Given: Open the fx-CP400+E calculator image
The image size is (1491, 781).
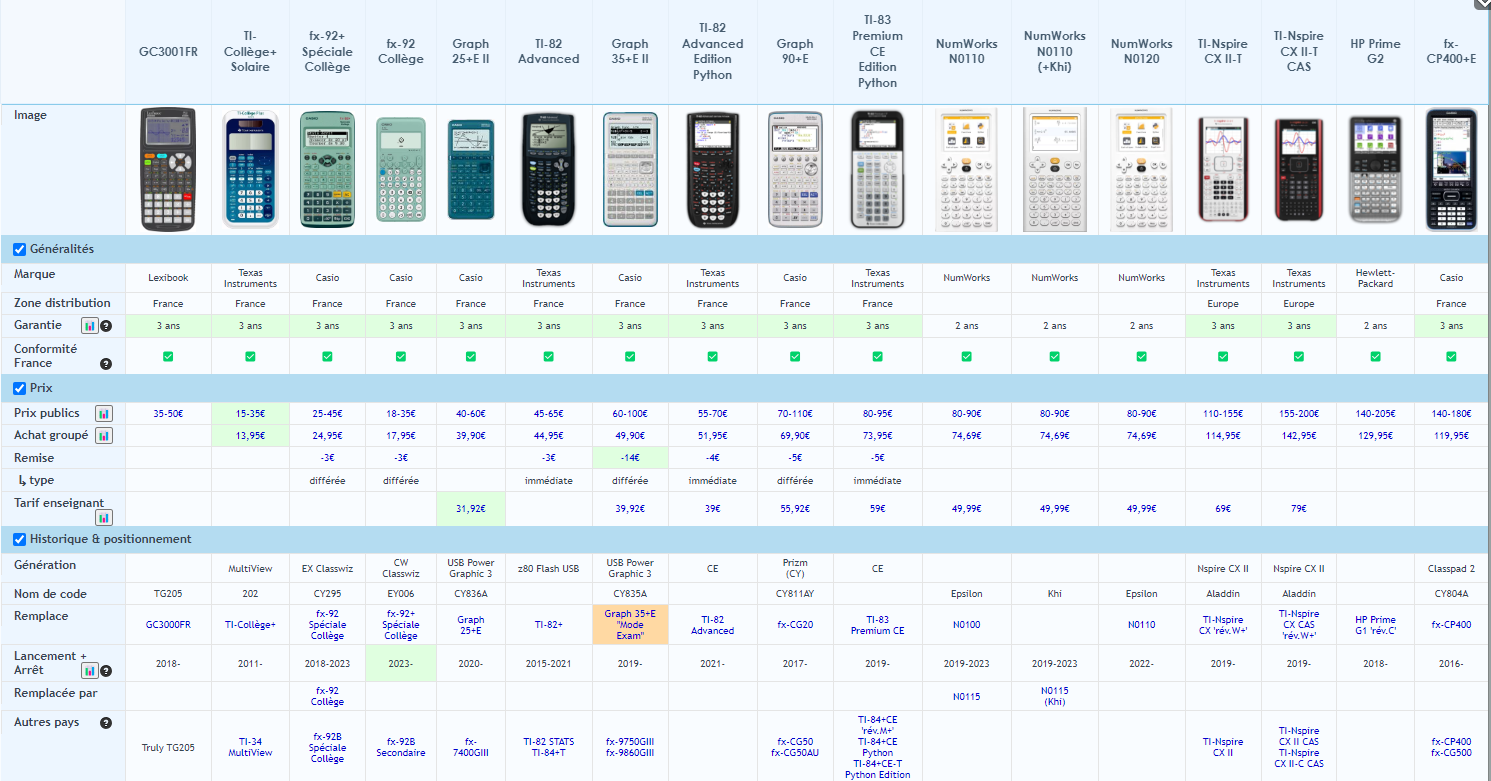Looking at the screenshot, I should pos(1451,169).
